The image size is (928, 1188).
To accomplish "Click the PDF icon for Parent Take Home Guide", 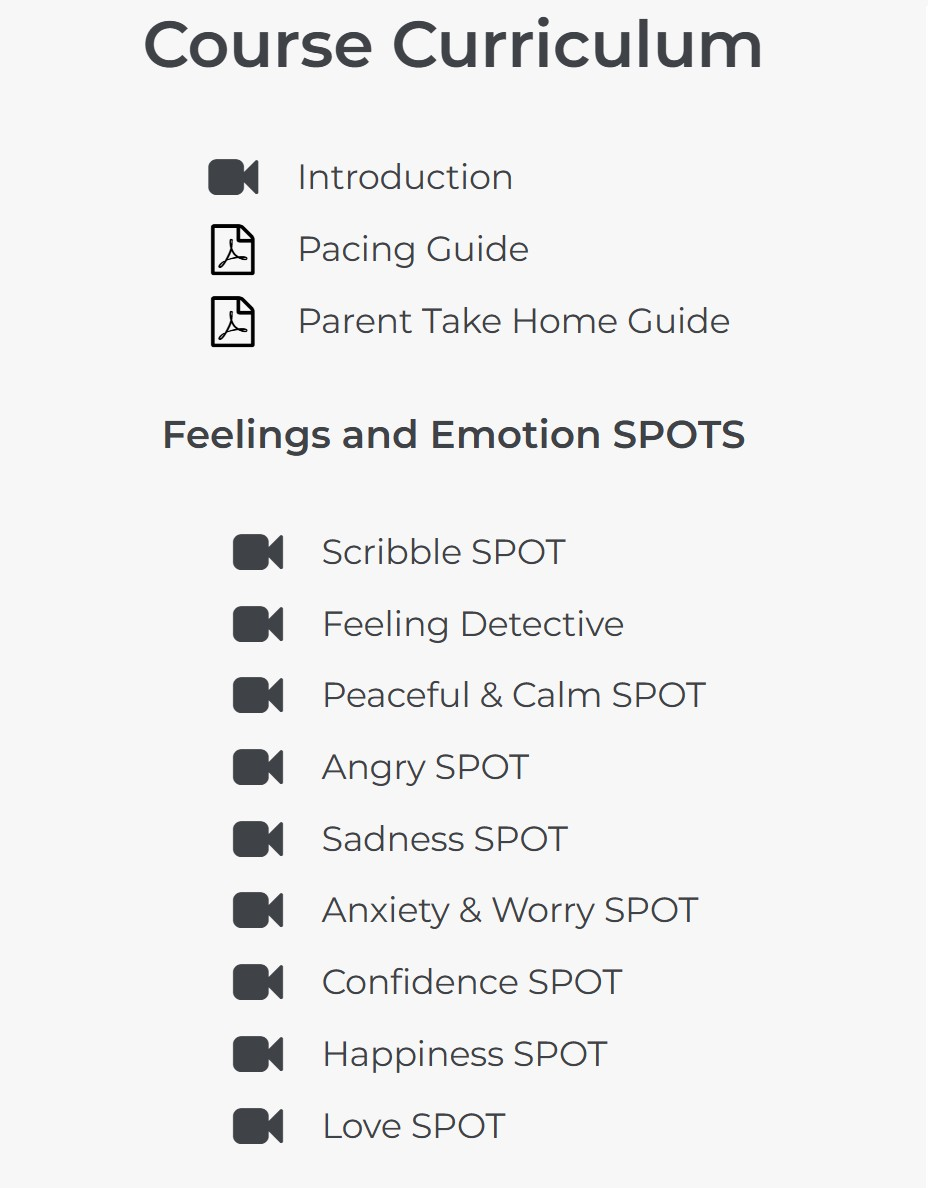I will point(233,322).
